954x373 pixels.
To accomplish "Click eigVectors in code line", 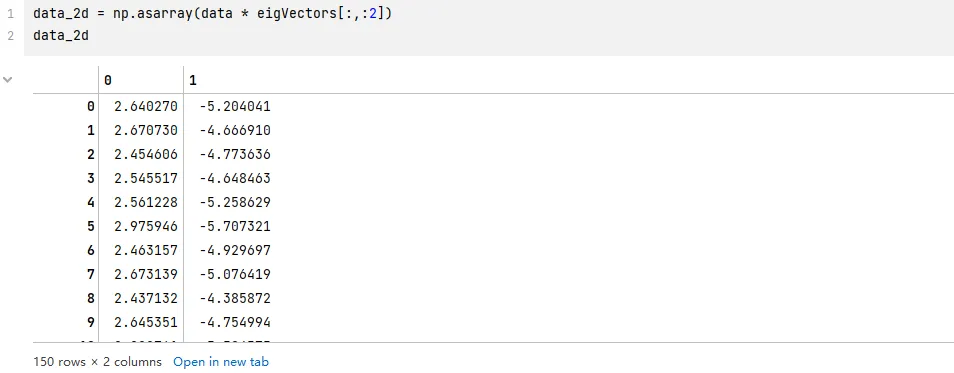I will pos(297,13).
